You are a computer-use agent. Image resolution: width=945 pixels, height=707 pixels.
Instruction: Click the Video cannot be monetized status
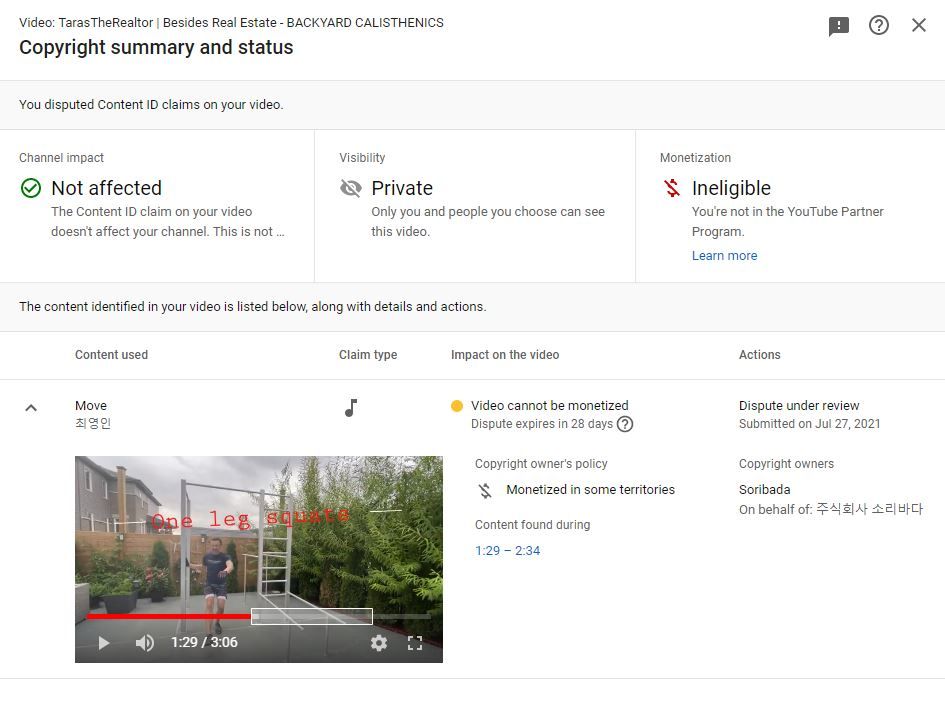pos(550,406)
